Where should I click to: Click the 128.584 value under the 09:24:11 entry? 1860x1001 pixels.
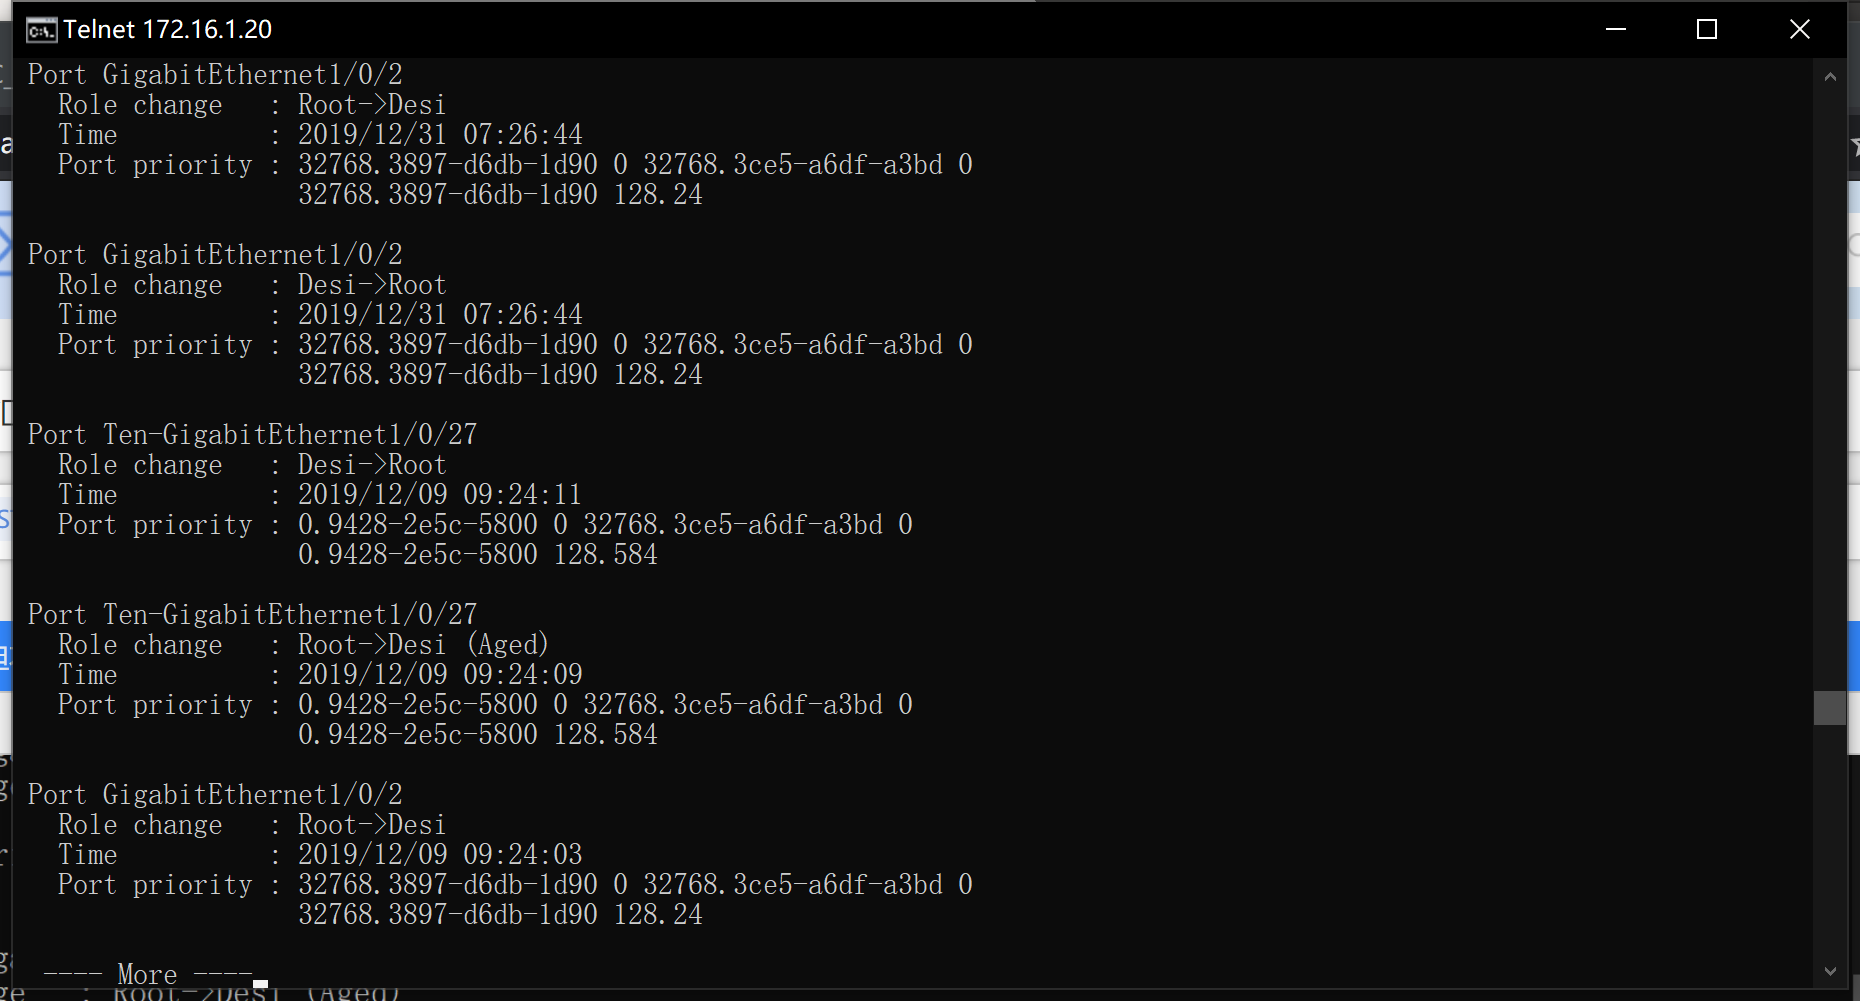[606, 555]
